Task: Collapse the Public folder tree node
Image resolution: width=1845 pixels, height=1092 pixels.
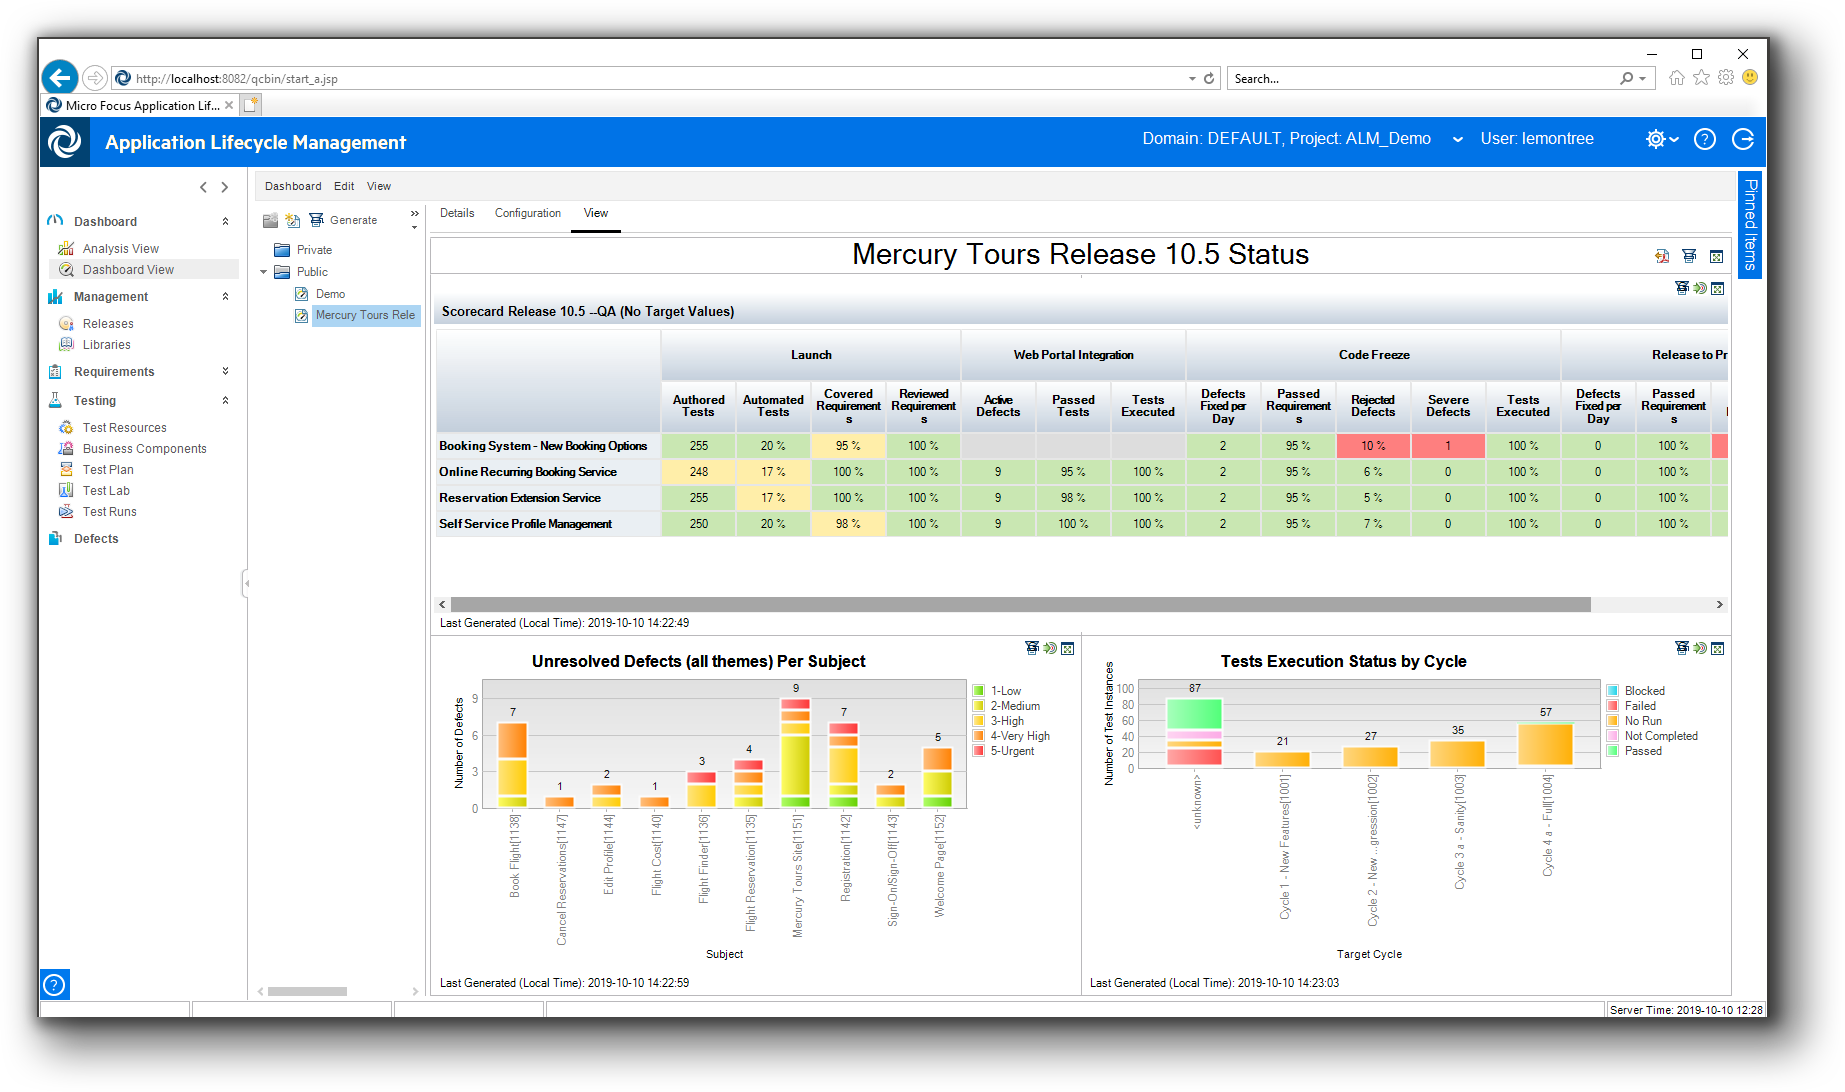Action: pos(264,272)
